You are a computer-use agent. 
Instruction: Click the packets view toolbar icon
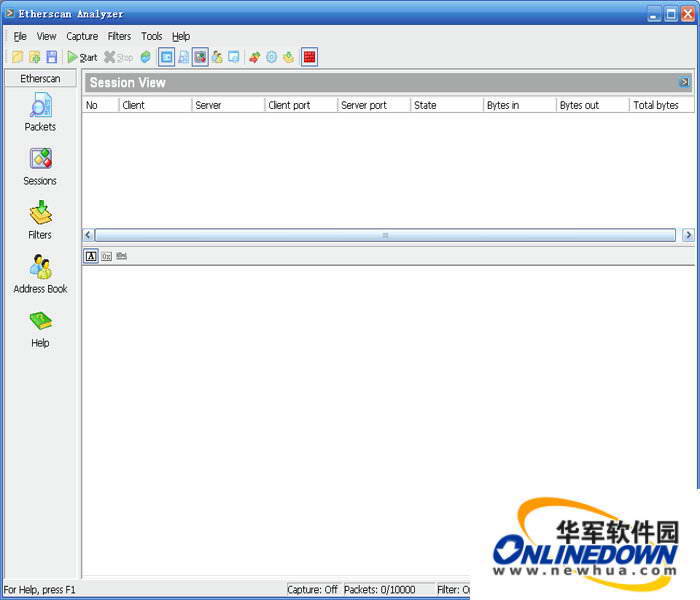click(x=183, y=57)
